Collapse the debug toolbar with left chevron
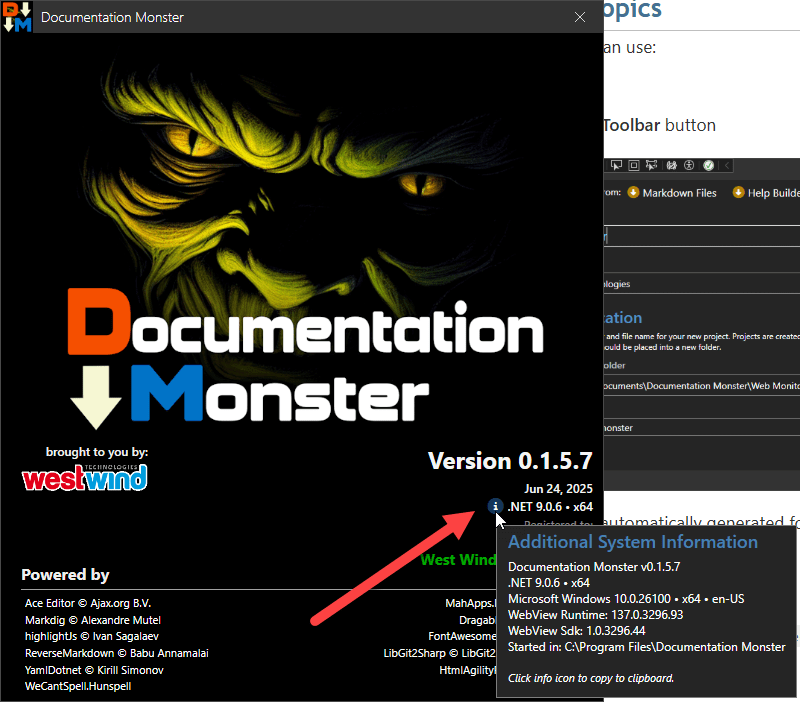Viewport: 800px width, 702px height. 727,165
